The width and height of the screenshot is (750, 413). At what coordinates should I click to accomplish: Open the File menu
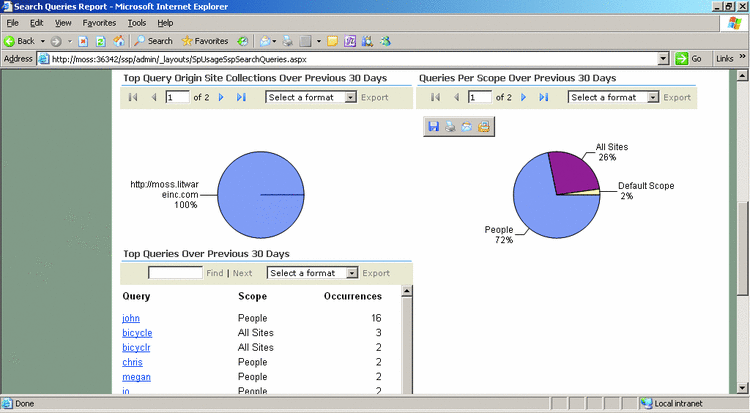12,23
